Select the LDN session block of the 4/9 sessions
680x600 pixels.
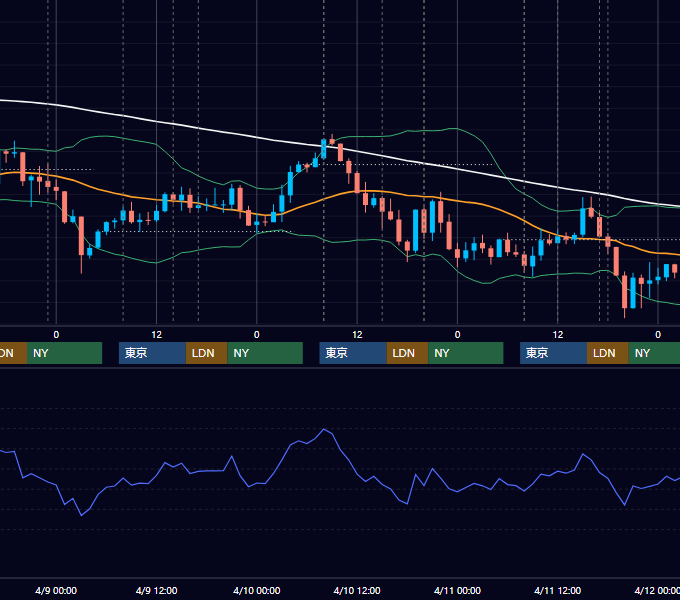coord(206,353)
